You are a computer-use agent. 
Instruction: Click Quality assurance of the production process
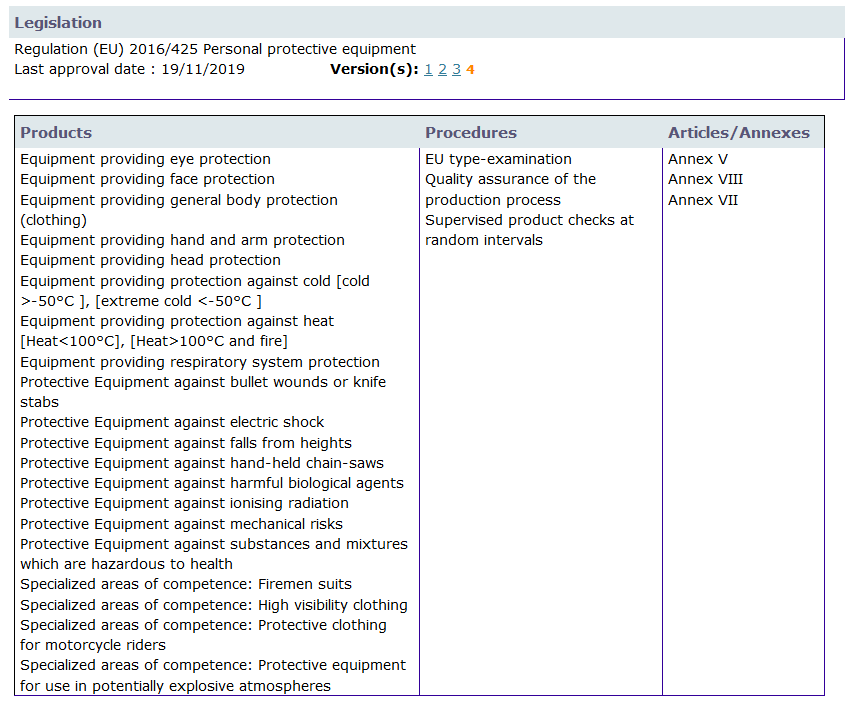point(510,190)
